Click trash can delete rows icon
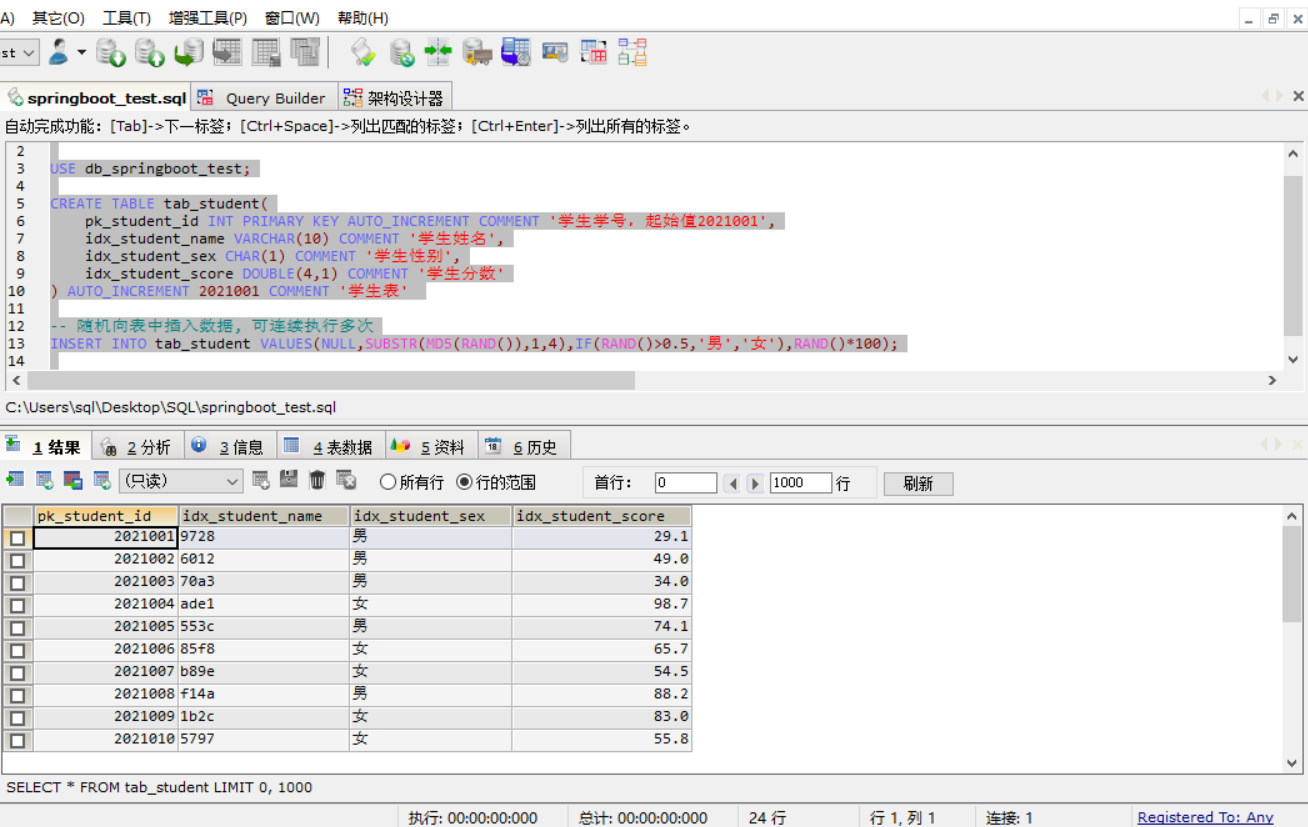Viewport: 1308px width, 827px height. (x=317, y=480)
